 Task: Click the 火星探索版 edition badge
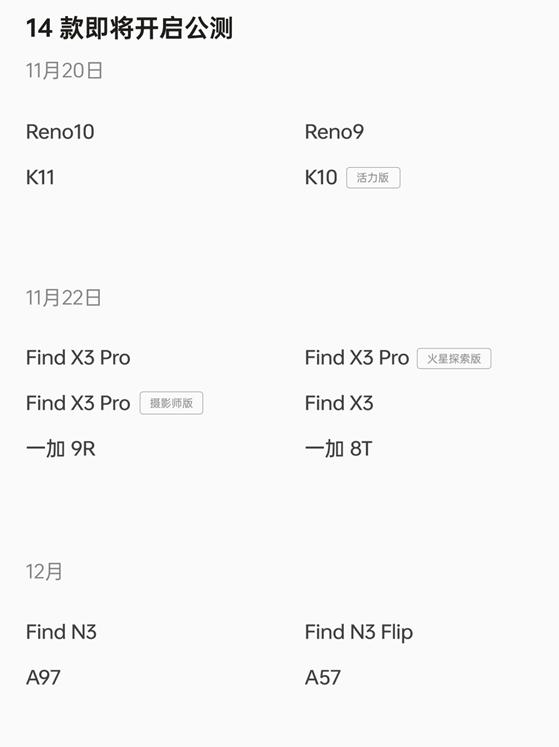pos(454,358)
